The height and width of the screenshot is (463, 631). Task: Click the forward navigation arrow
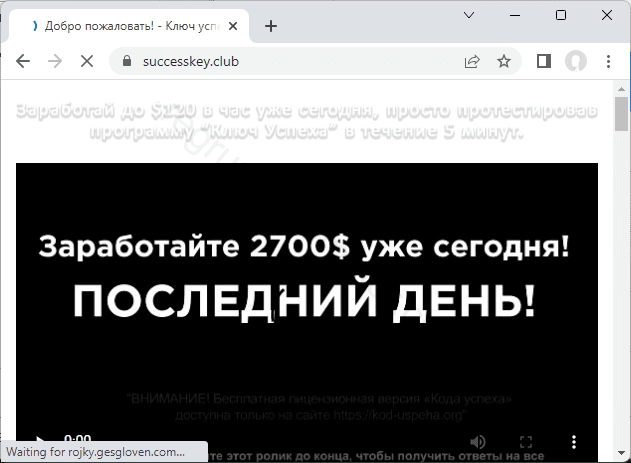pos(55,61)
